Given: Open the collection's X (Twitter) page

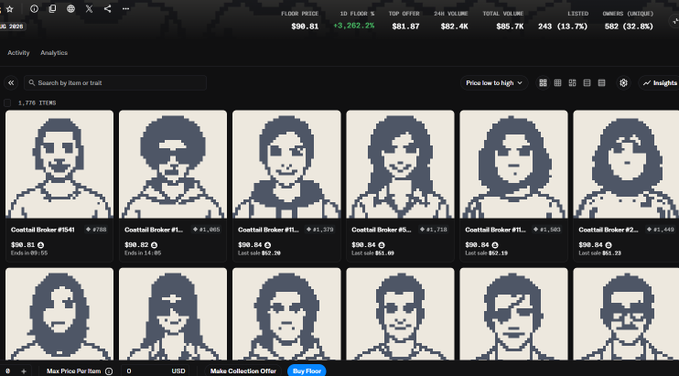Looking at the screenshot, I should [89, 9].
